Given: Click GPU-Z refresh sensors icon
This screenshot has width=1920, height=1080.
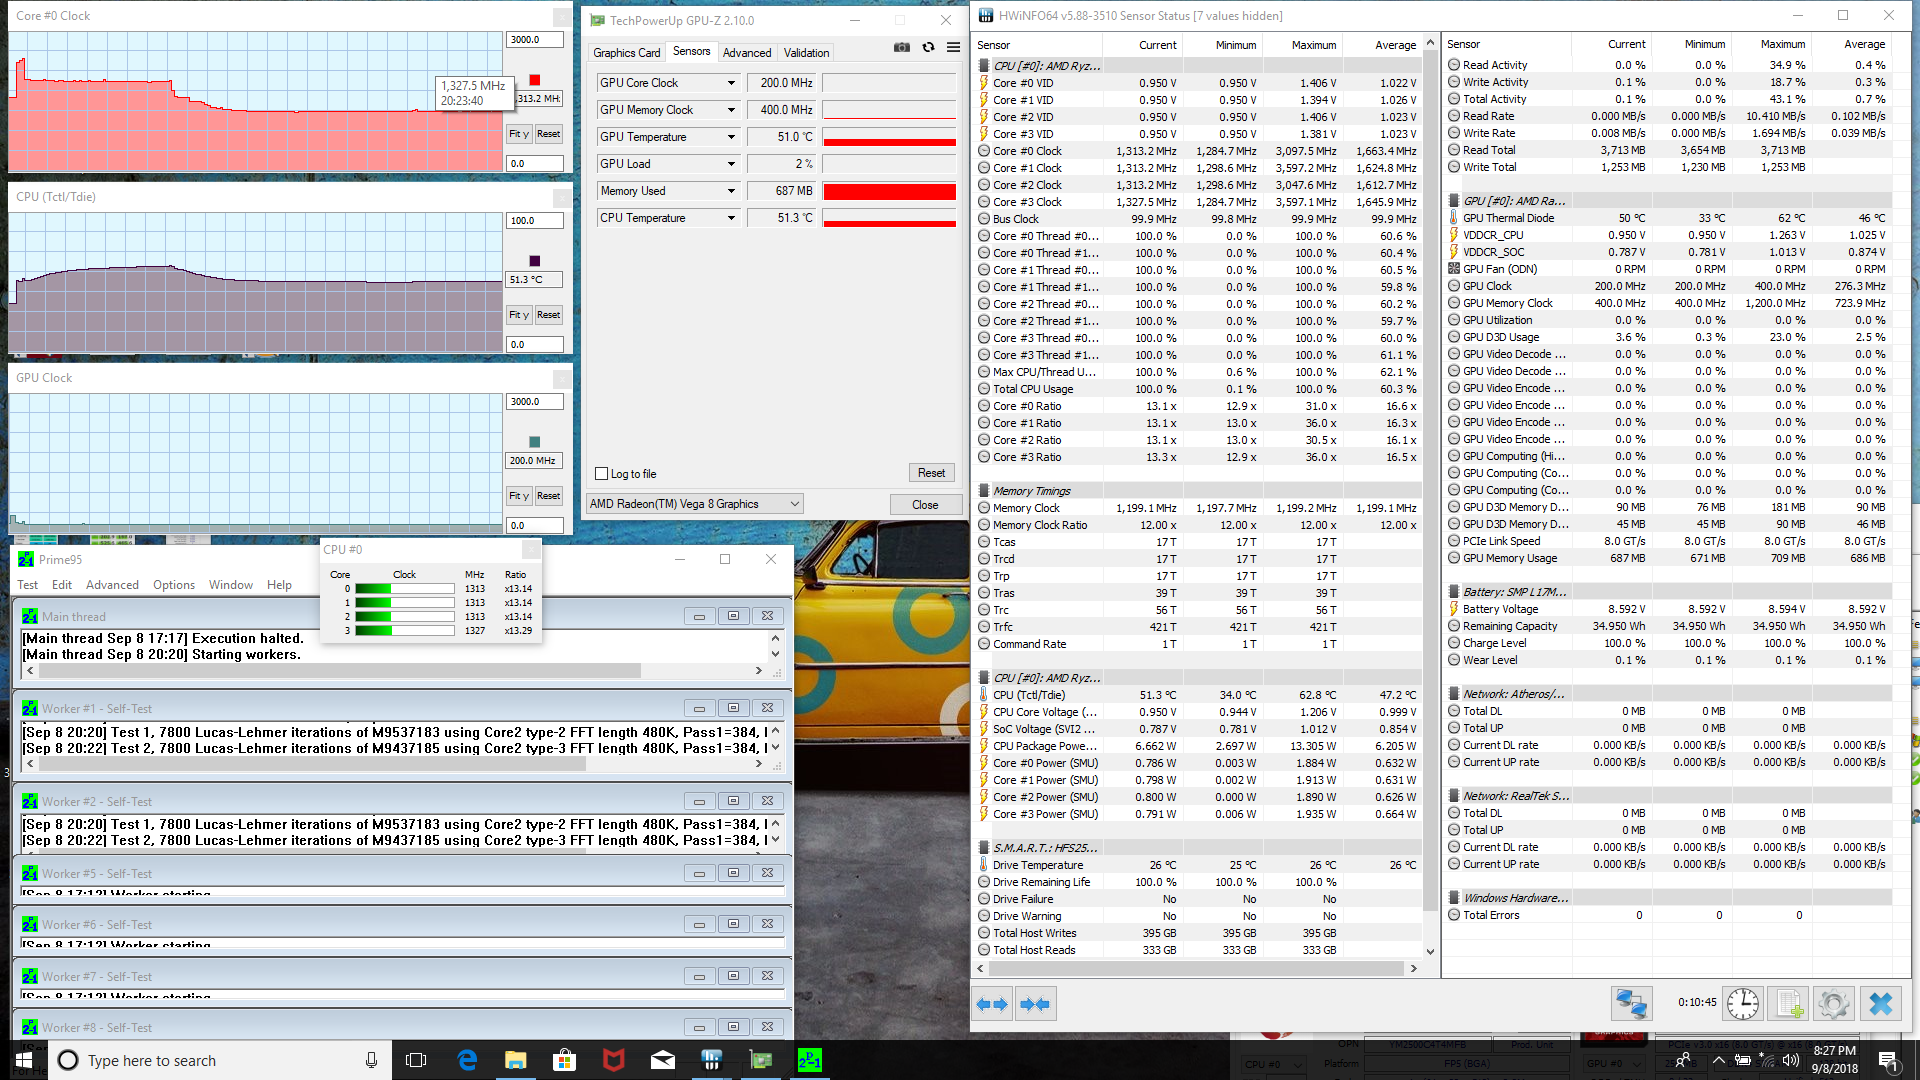Looking at the screenshot, I should click(x=928, y=47).
